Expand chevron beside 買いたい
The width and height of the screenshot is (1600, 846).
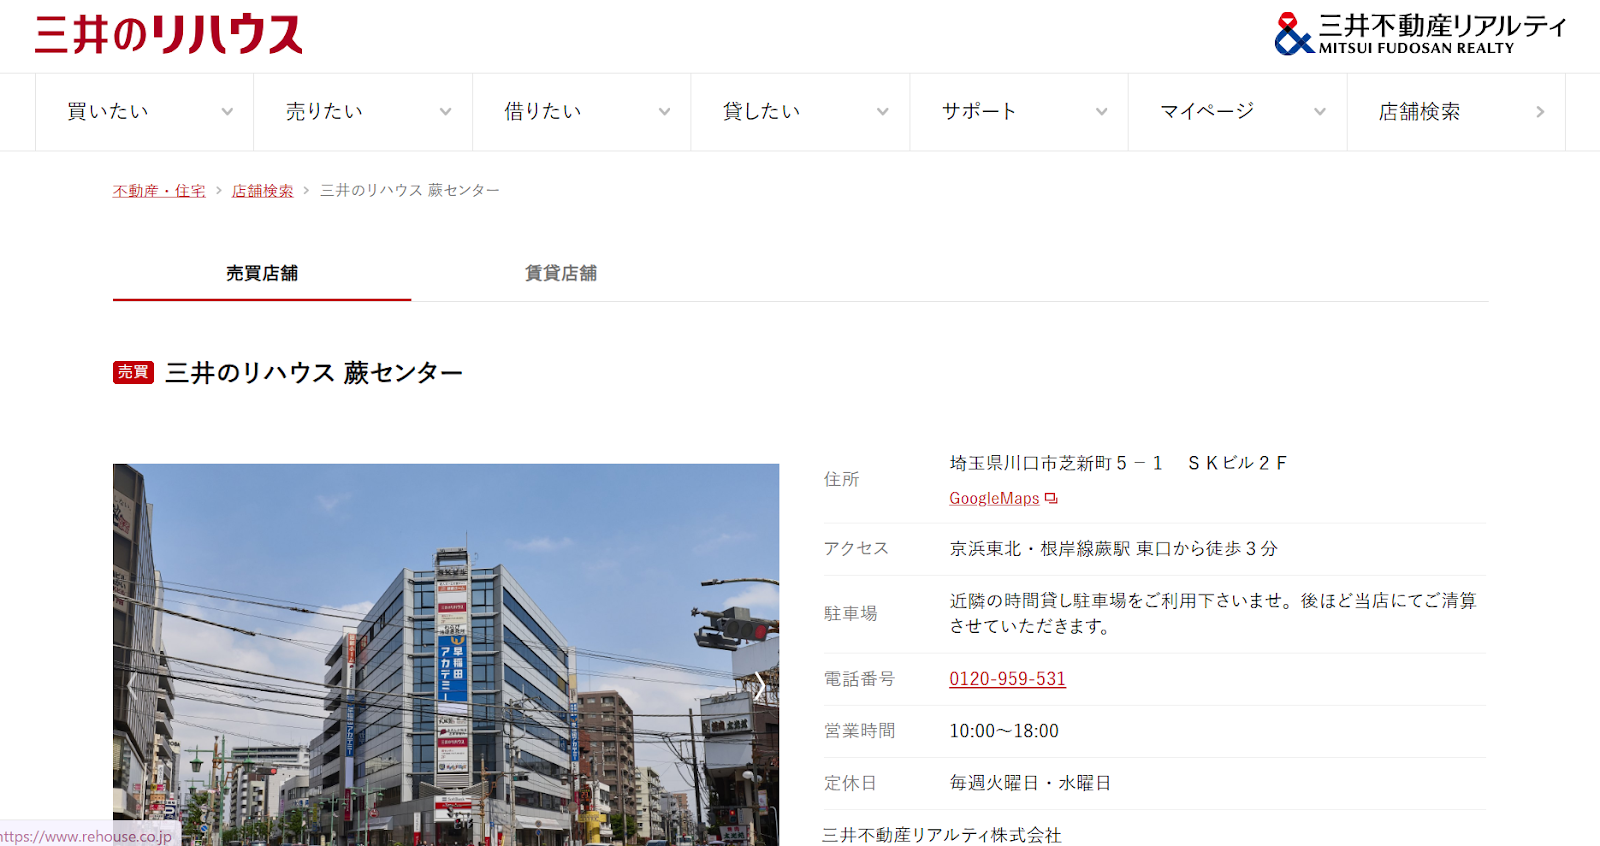(227, 112)
